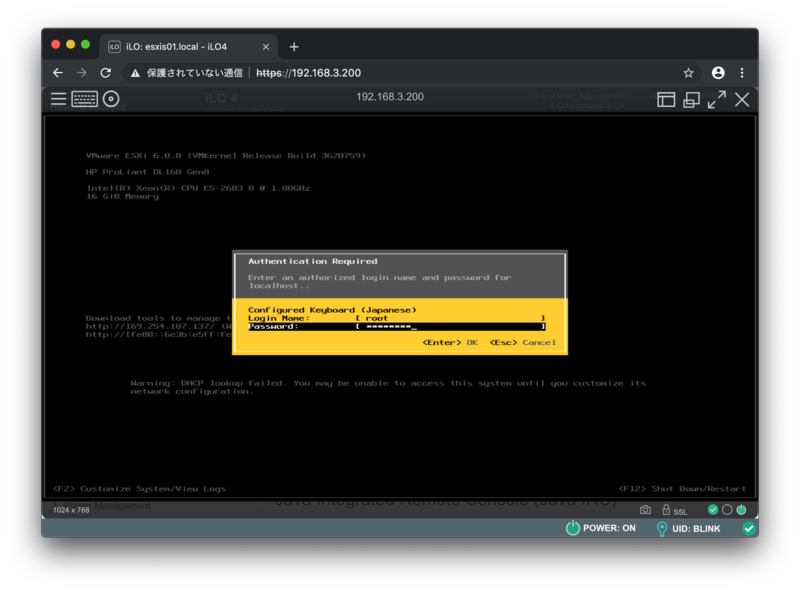Click the bottom-right green checkmark status
This screenshot has height=592, width=800.
pyautogui.click(x=748, y=529)
